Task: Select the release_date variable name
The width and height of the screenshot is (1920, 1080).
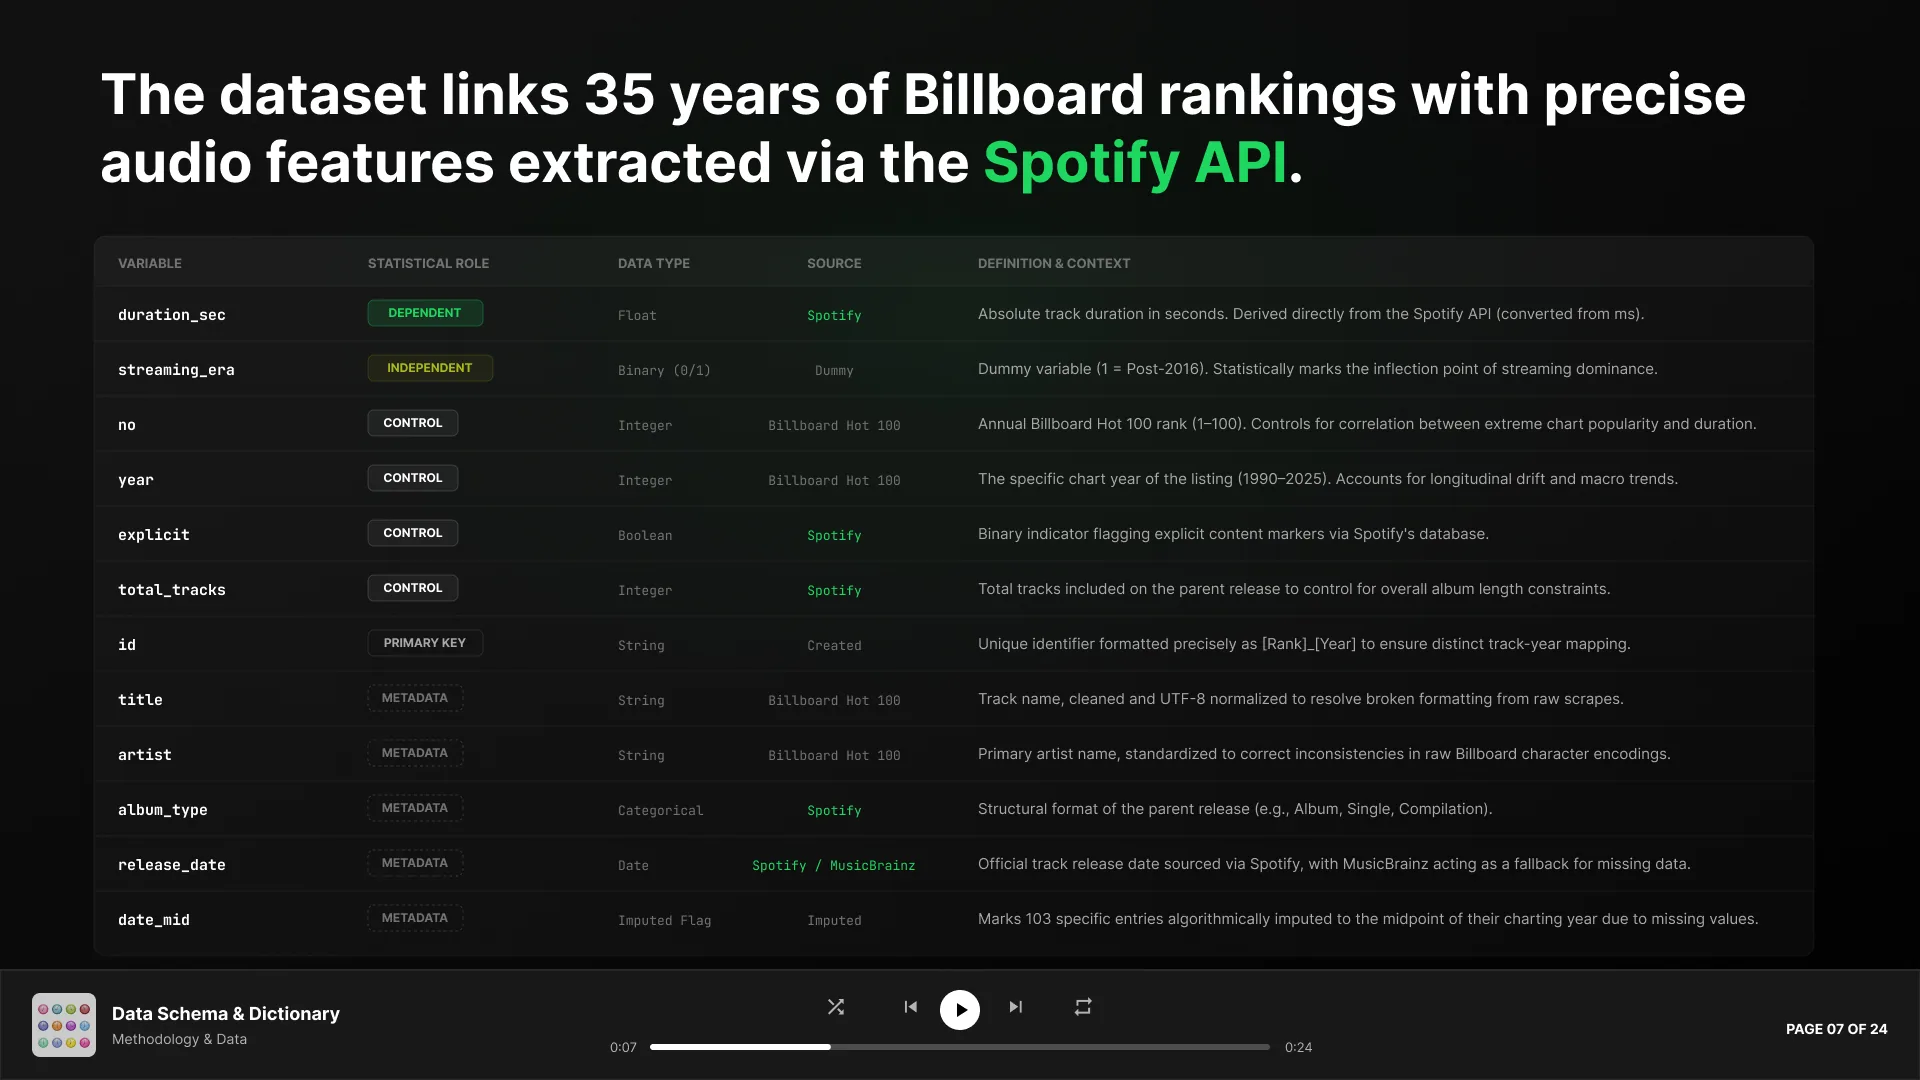Action: (x=172, y=865)
